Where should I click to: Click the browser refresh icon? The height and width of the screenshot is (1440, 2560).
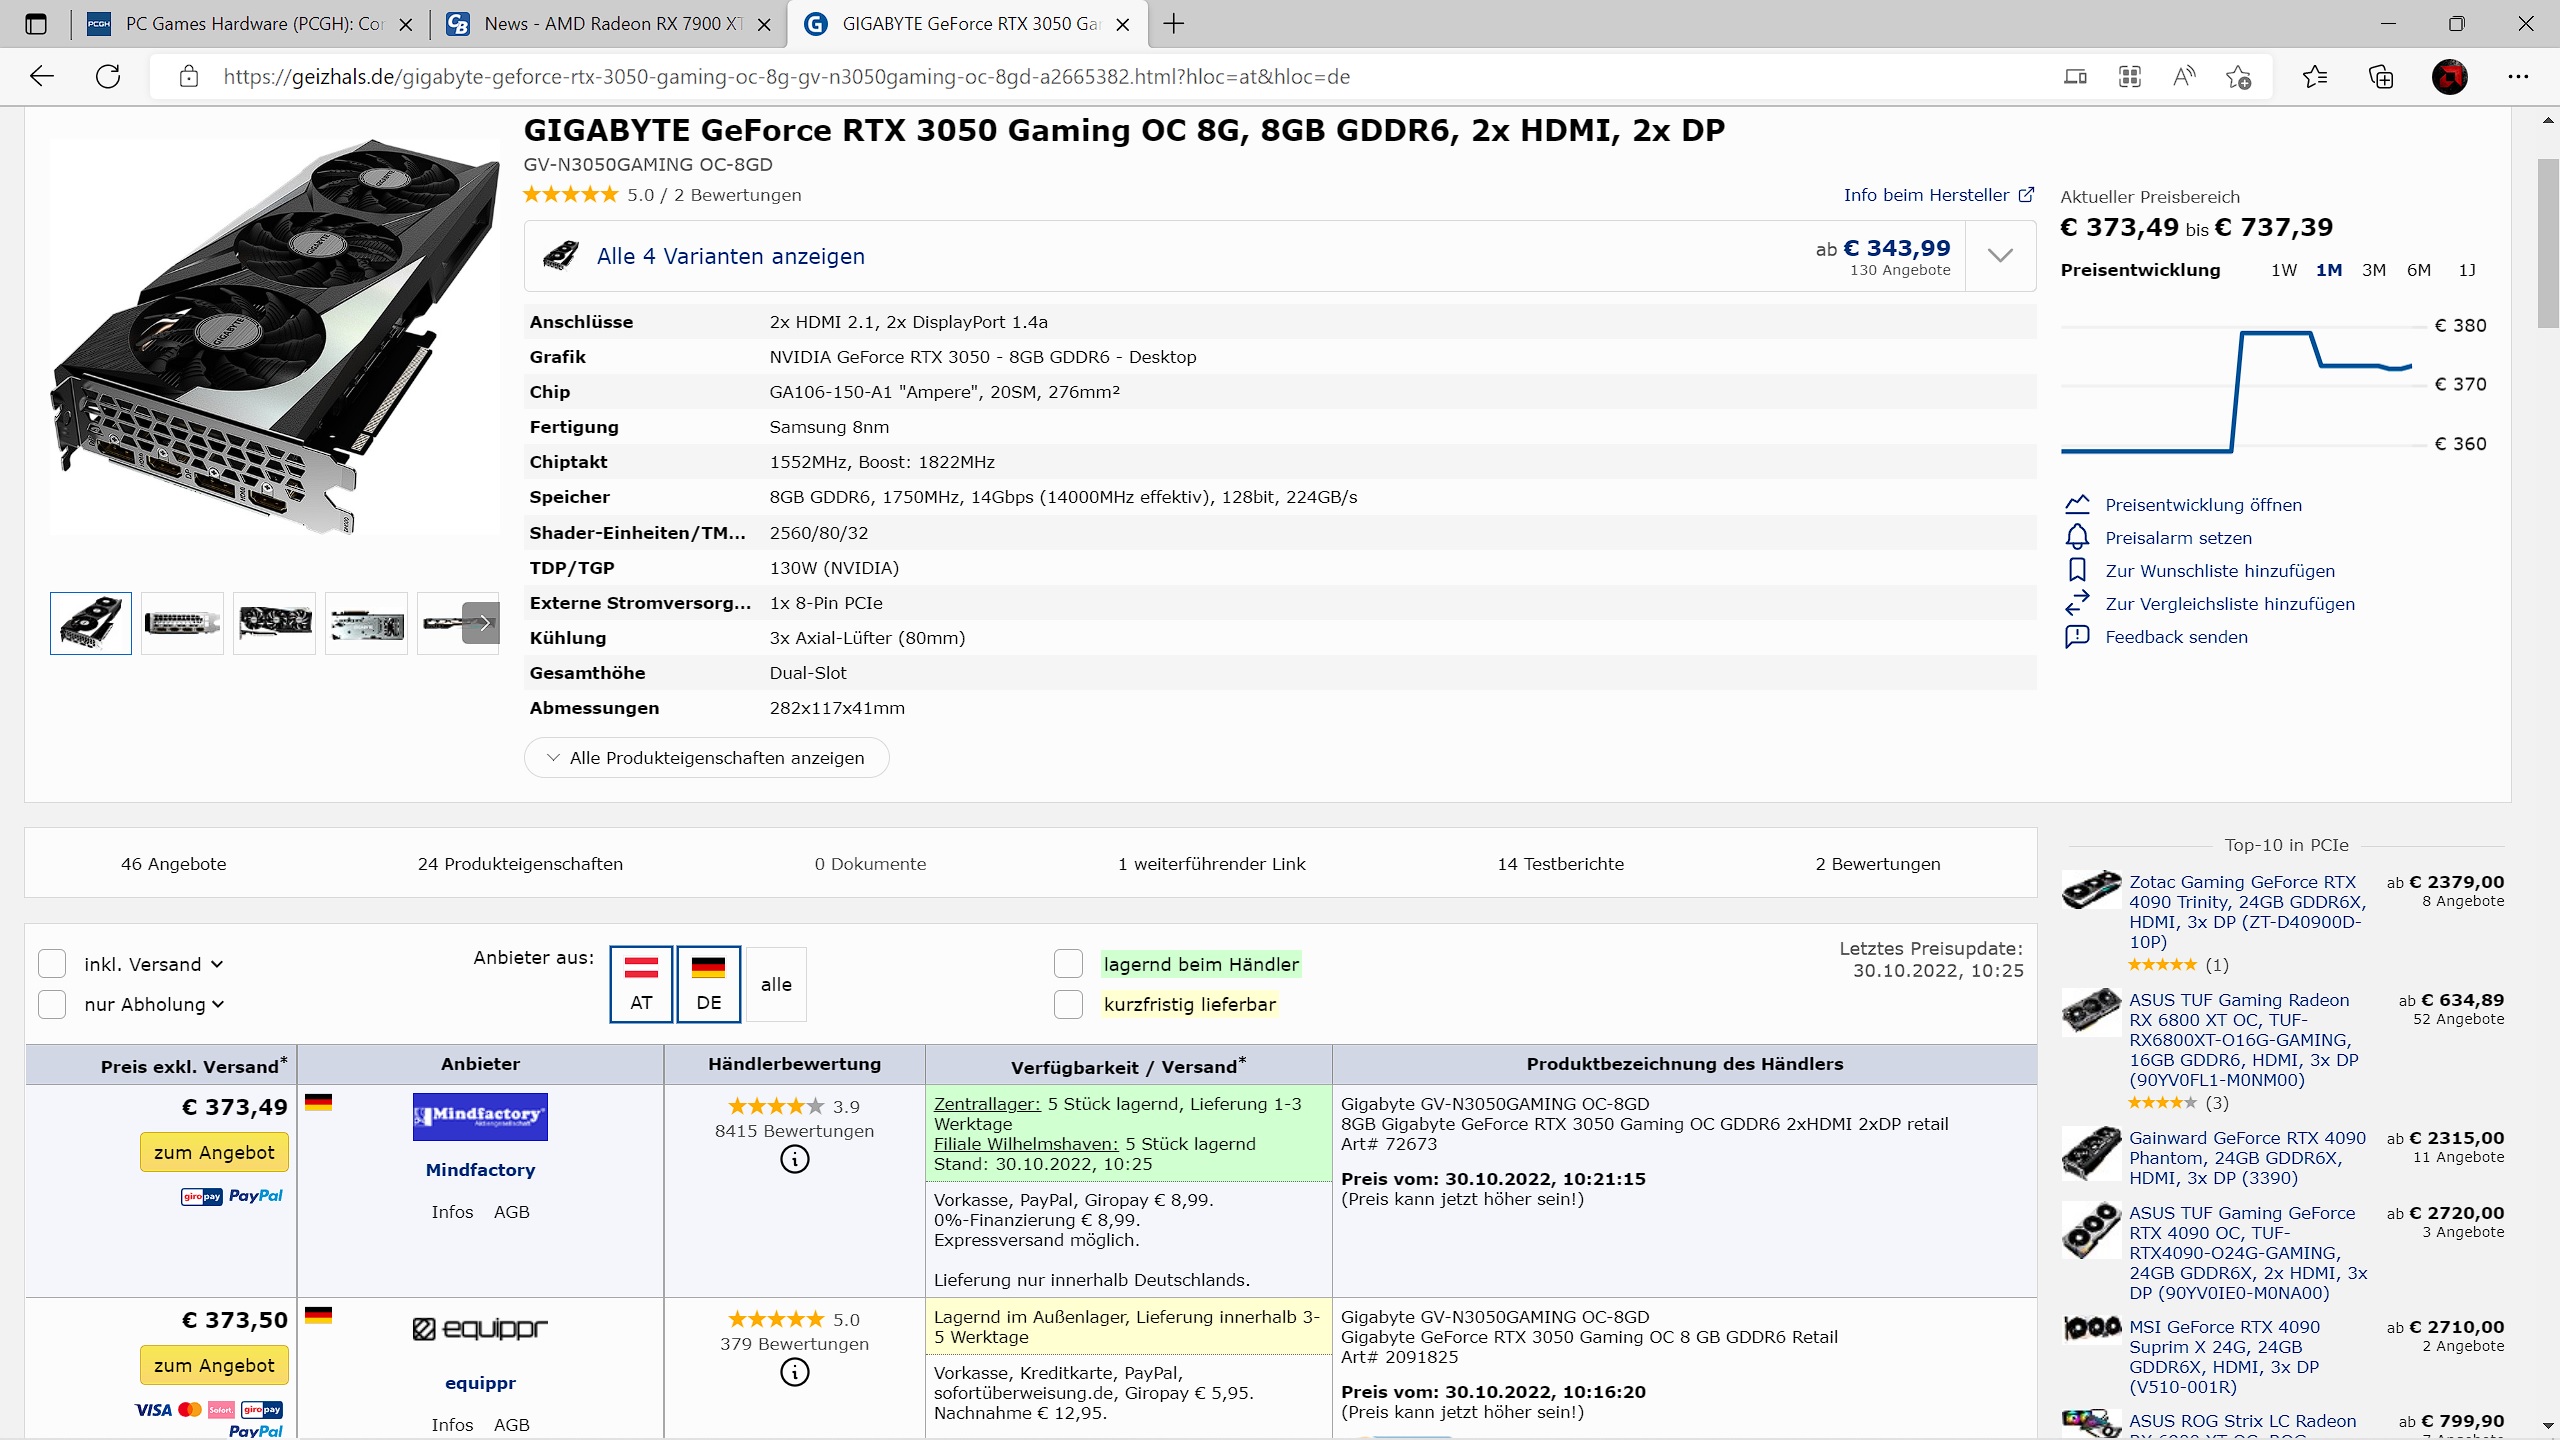click(108, 77)
